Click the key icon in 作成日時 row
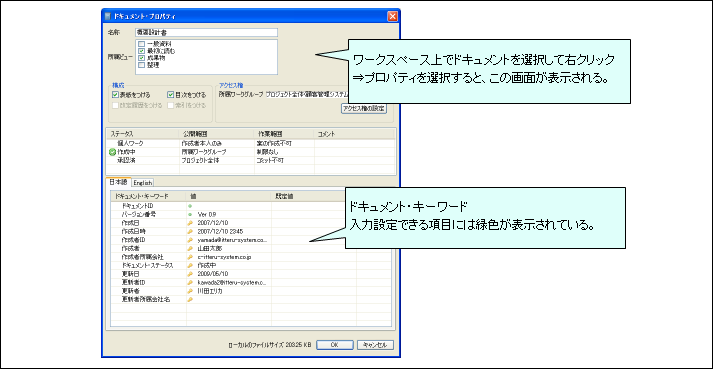The height and width of the screenshot is (370, 714). (x=190, y=232)
